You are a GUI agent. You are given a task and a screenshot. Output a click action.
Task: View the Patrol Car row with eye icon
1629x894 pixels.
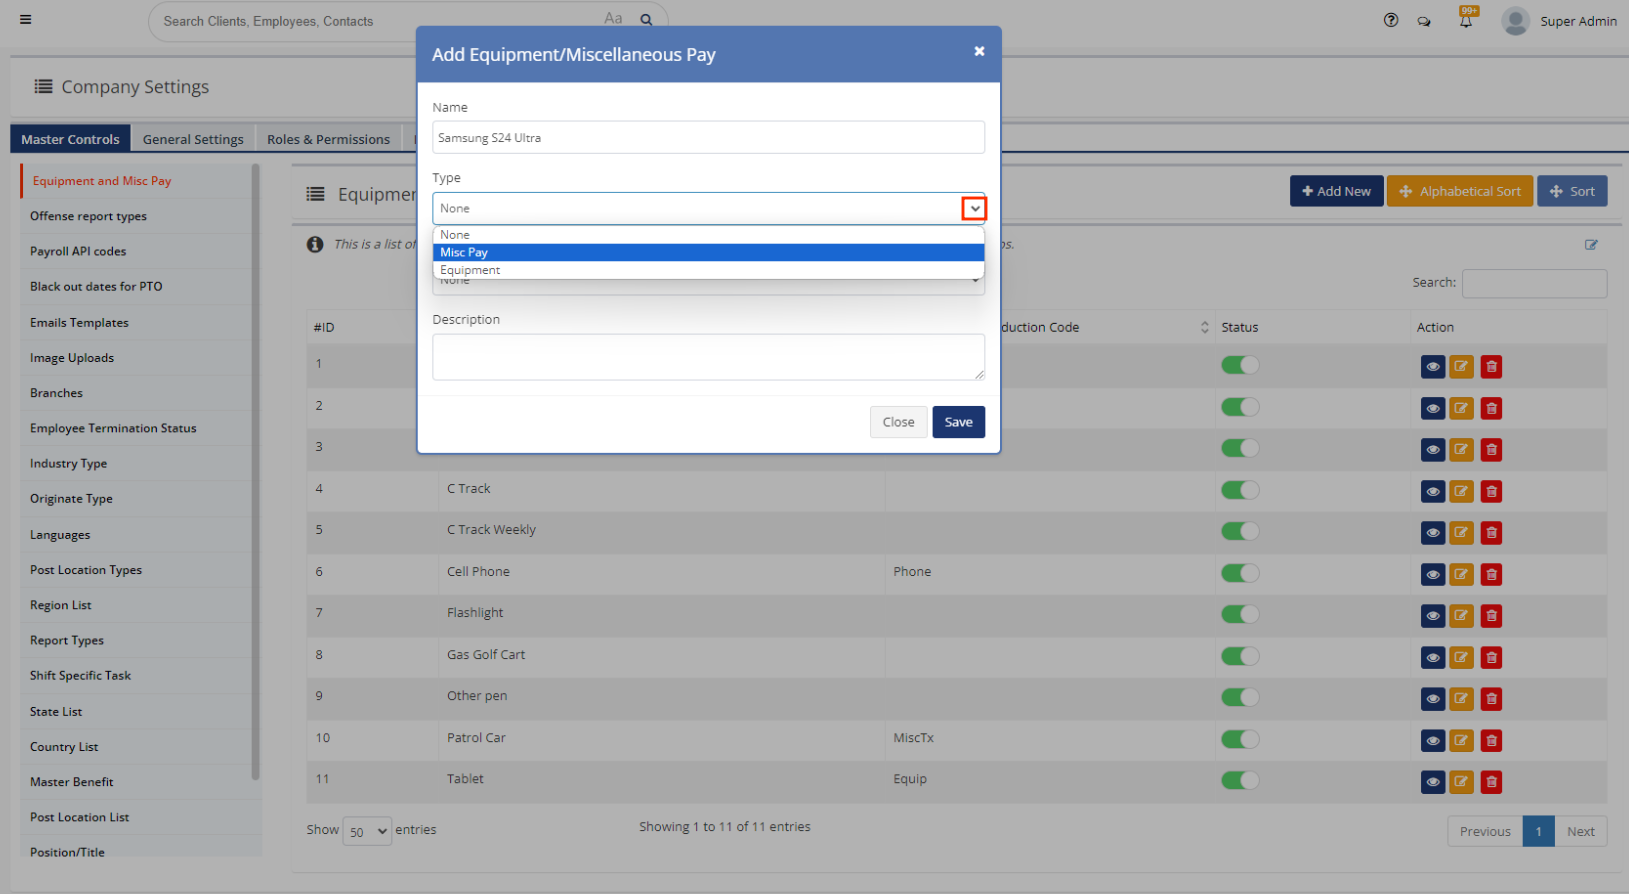pyautogui.click(x=1432, y=741)
